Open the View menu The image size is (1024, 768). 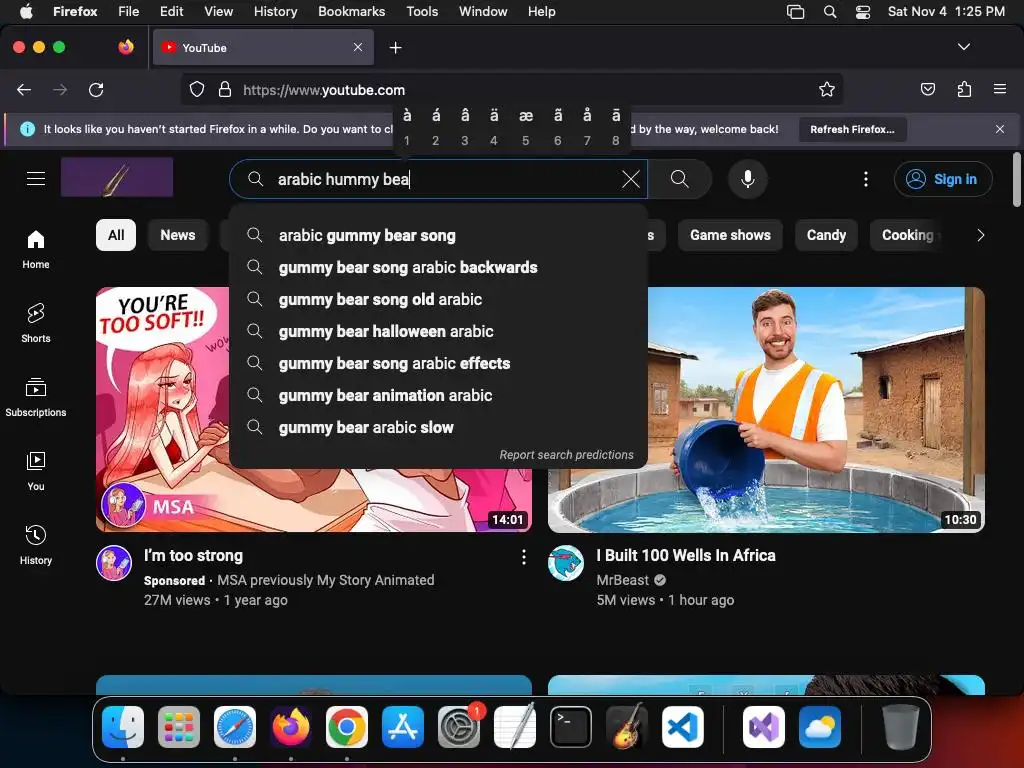point(218,12)
